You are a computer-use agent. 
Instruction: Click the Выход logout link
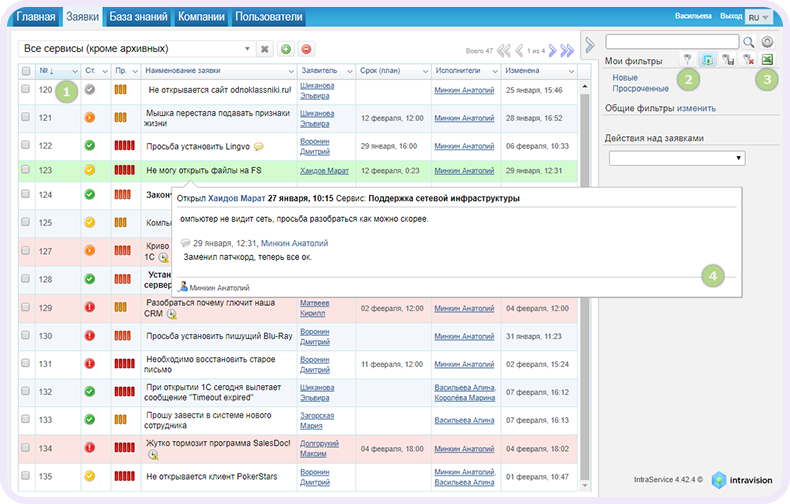731,16
